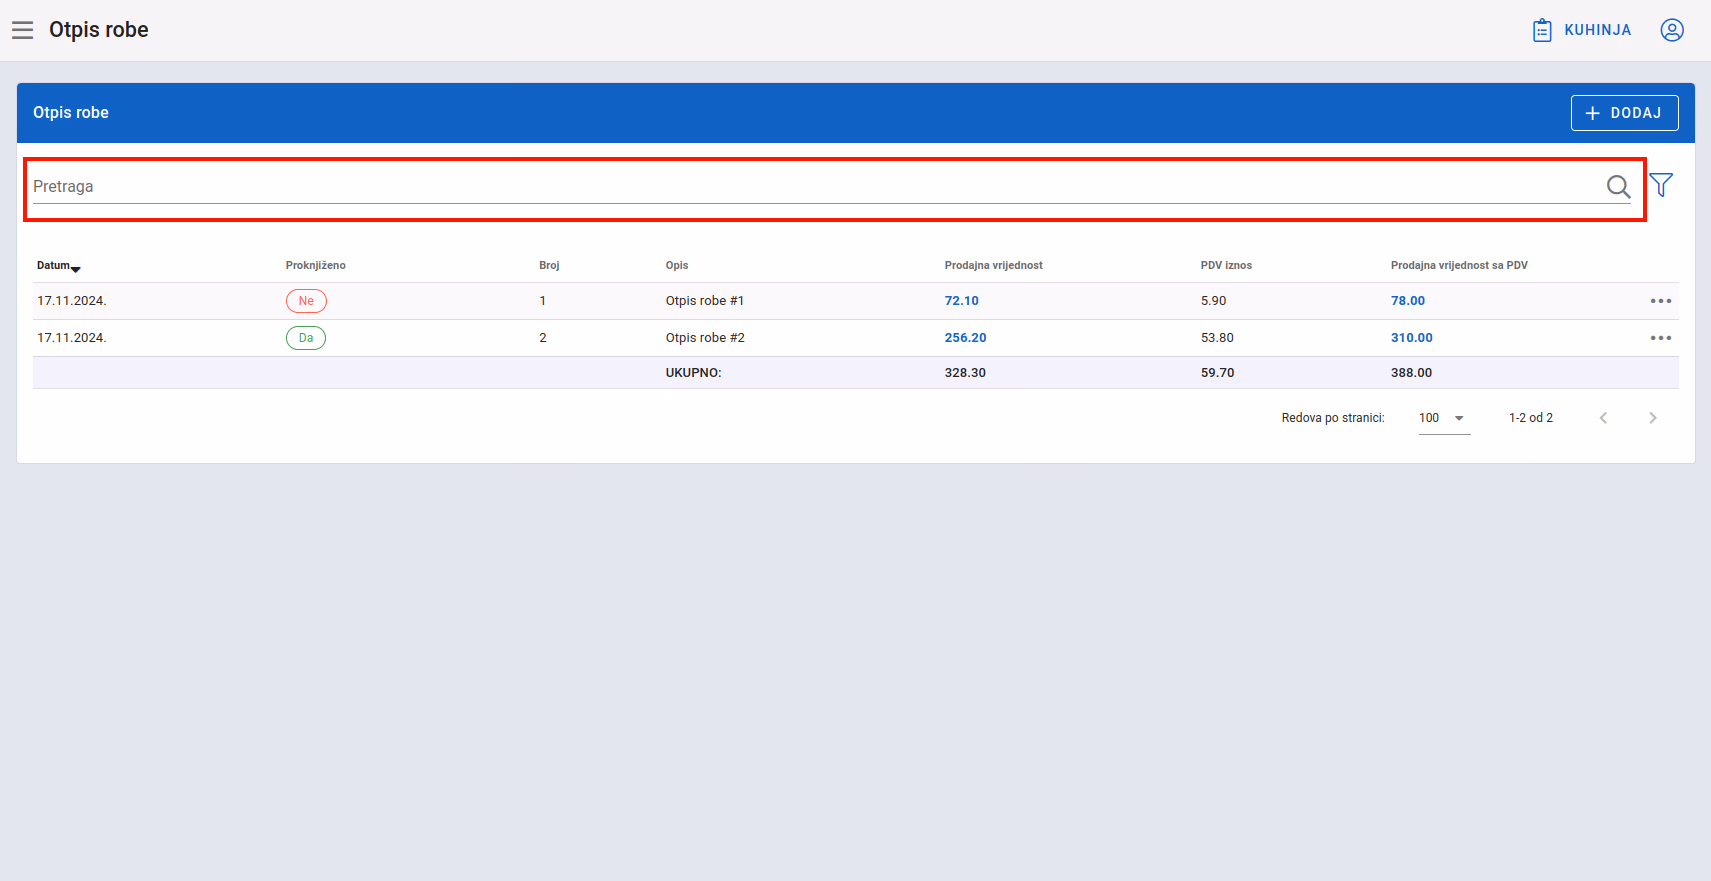Open more options for Otpis robe #2
Viewport: 1711px width, 881px height.
pyautogui.click(x=1661, y=338)
